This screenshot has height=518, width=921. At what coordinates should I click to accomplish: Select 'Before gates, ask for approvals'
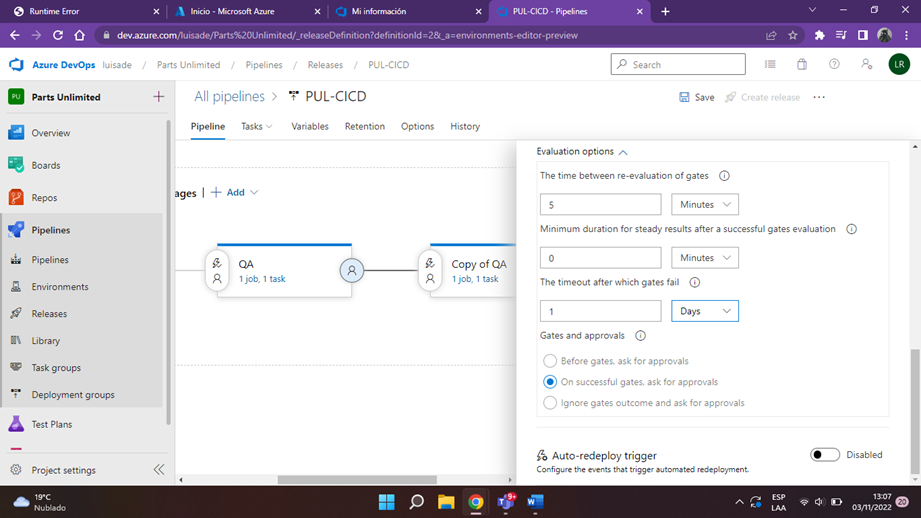tap(550, 361)
